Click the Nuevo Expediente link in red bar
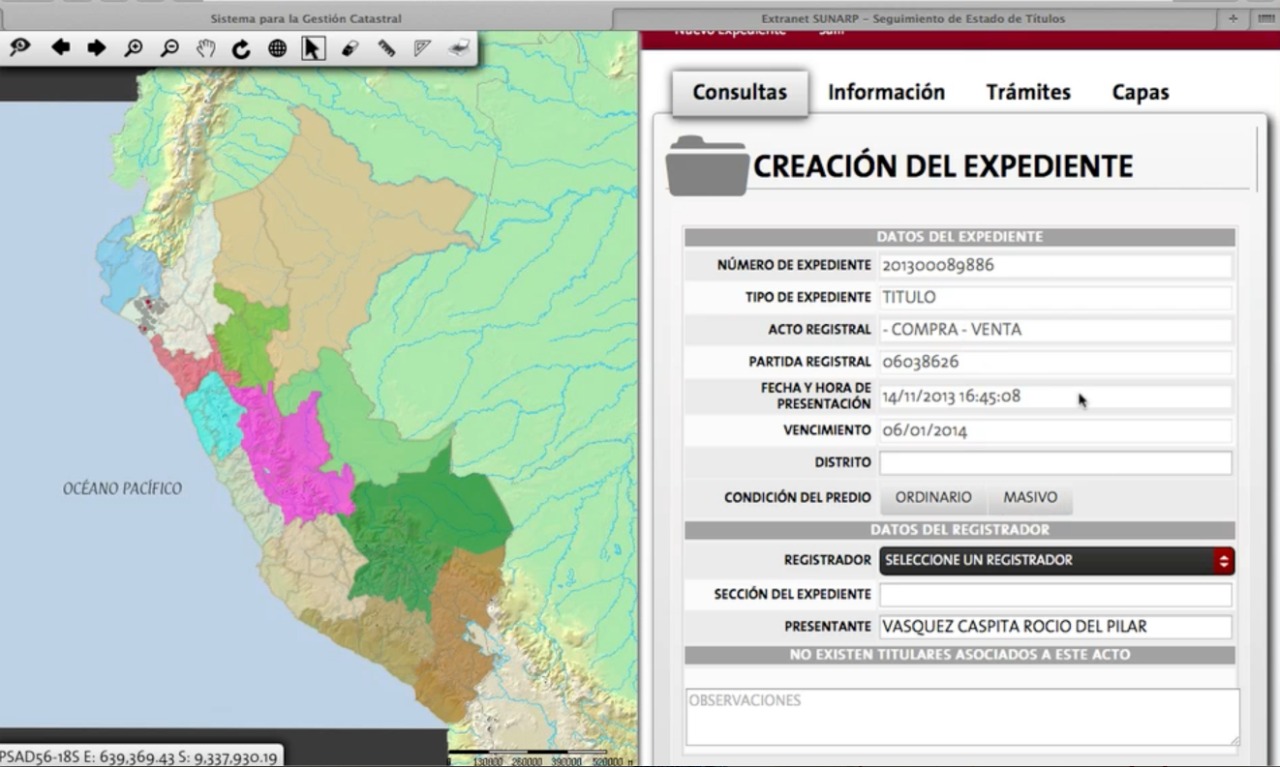Screen dimensions: 1280x767 (730, 32)
